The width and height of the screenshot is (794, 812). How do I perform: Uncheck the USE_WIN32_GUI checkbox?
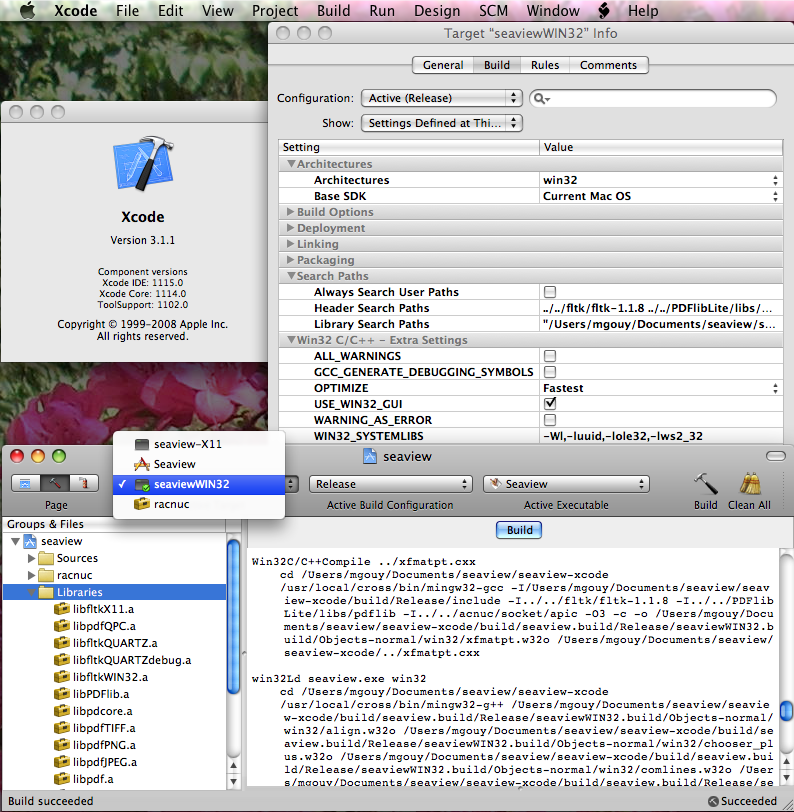(549, 403)
